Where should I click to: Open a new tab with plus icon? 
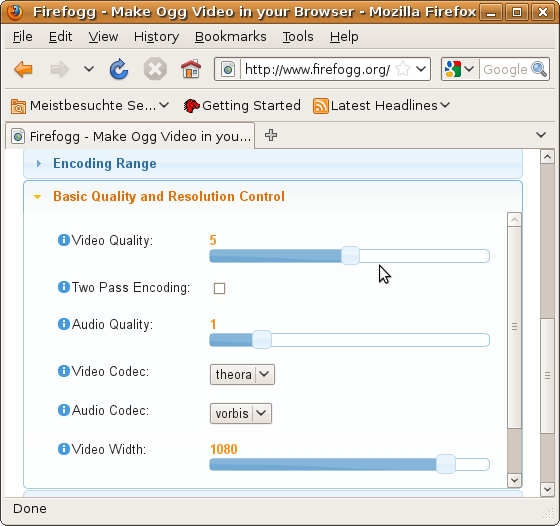click(x=271, y=135)
